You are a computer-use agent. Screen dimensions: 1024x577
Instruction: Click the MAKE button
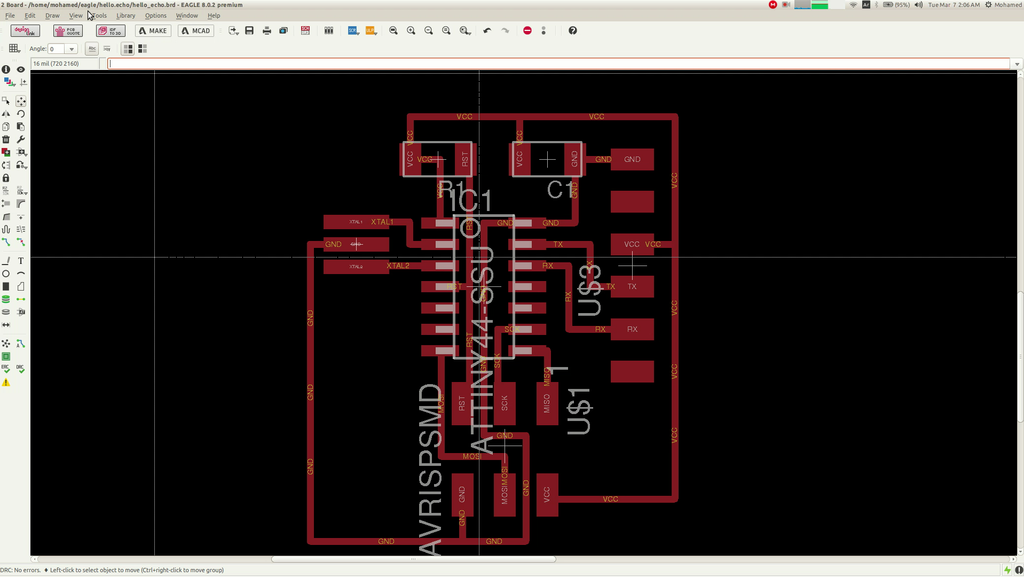(153, 31)
